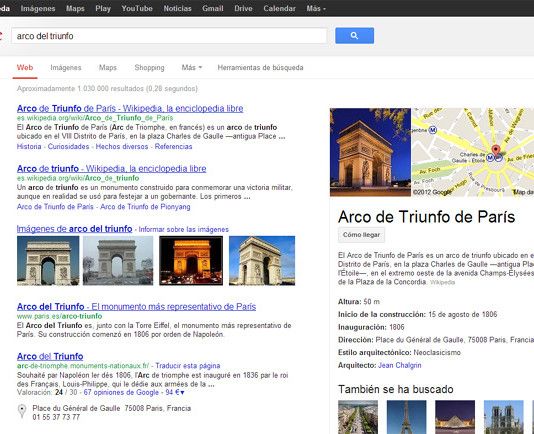Open the Arco de Triunfo de Pionyang sitelink
534x434 pixels.
click(145, 207)
